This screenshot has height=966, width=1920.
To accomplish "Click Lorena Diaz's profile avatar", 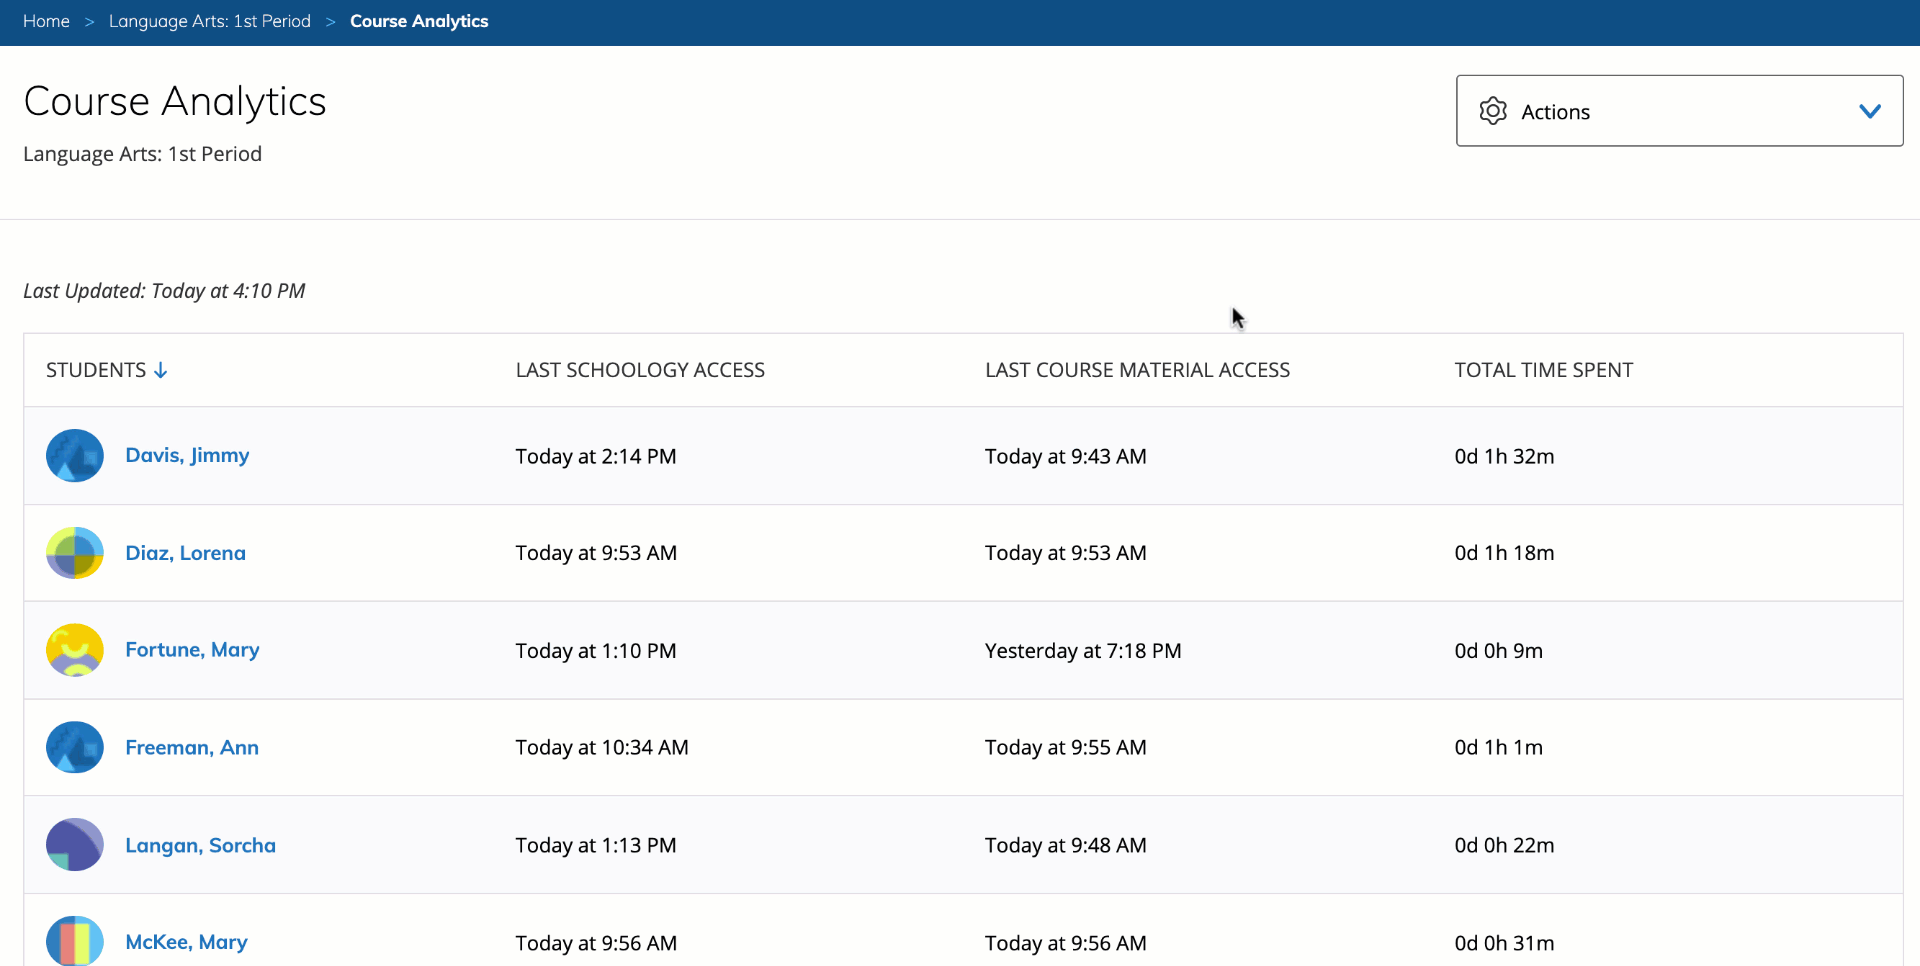I will click(75, 553).
